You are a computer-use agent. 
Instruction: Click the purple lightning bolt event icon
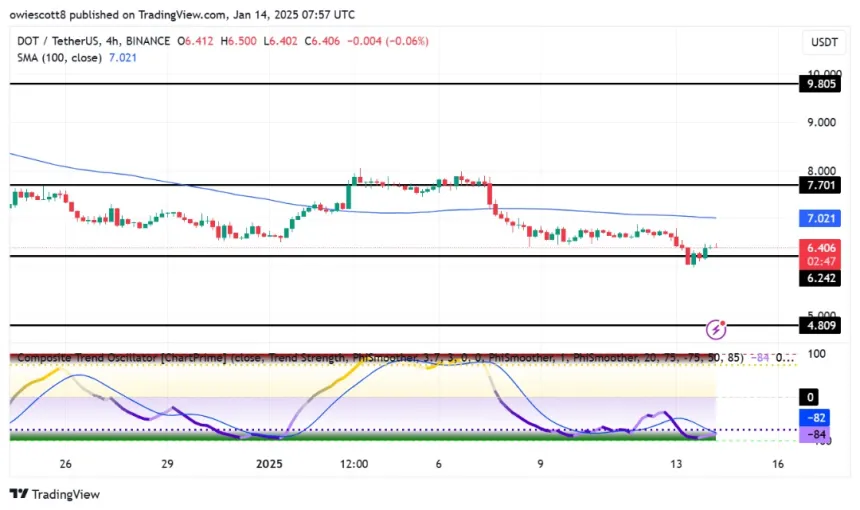click(716, 328)
